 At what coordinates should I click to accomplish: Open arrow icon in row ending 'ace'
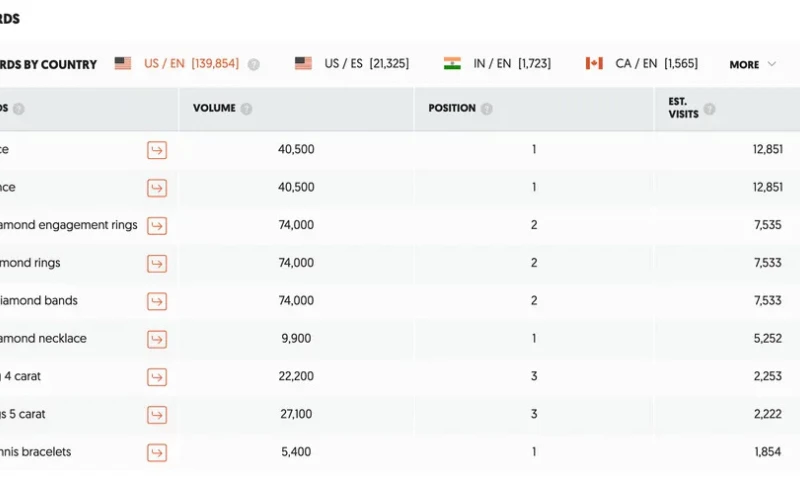[157, 188]
